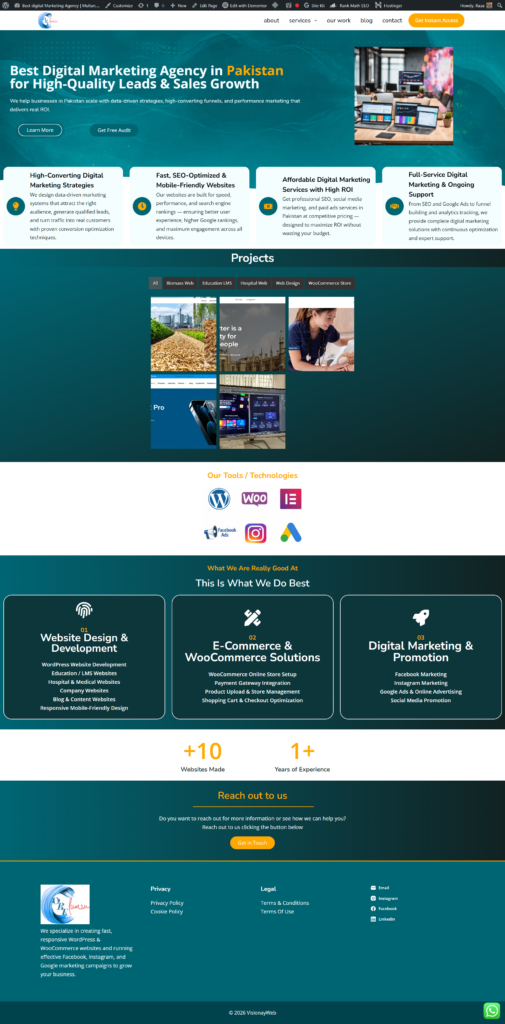The height and width of the screenshot is (1024, 505).
Task: Click the Get Instant Access button
Action: pyautogui.click(x=436, y=20)
